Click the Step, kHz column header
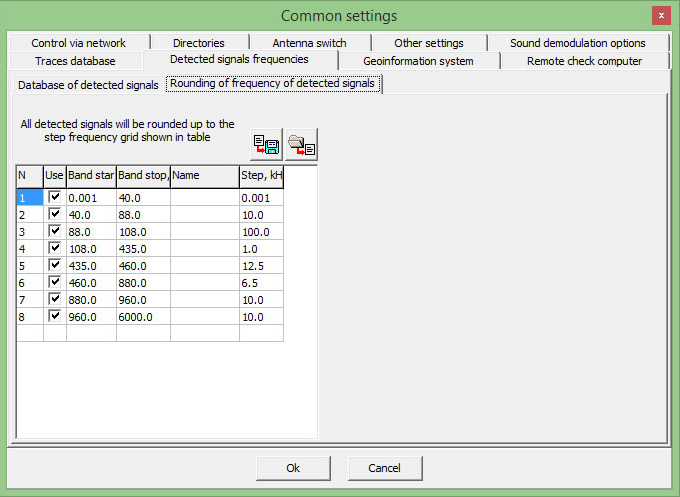680x497 pixels. (261, 175)
